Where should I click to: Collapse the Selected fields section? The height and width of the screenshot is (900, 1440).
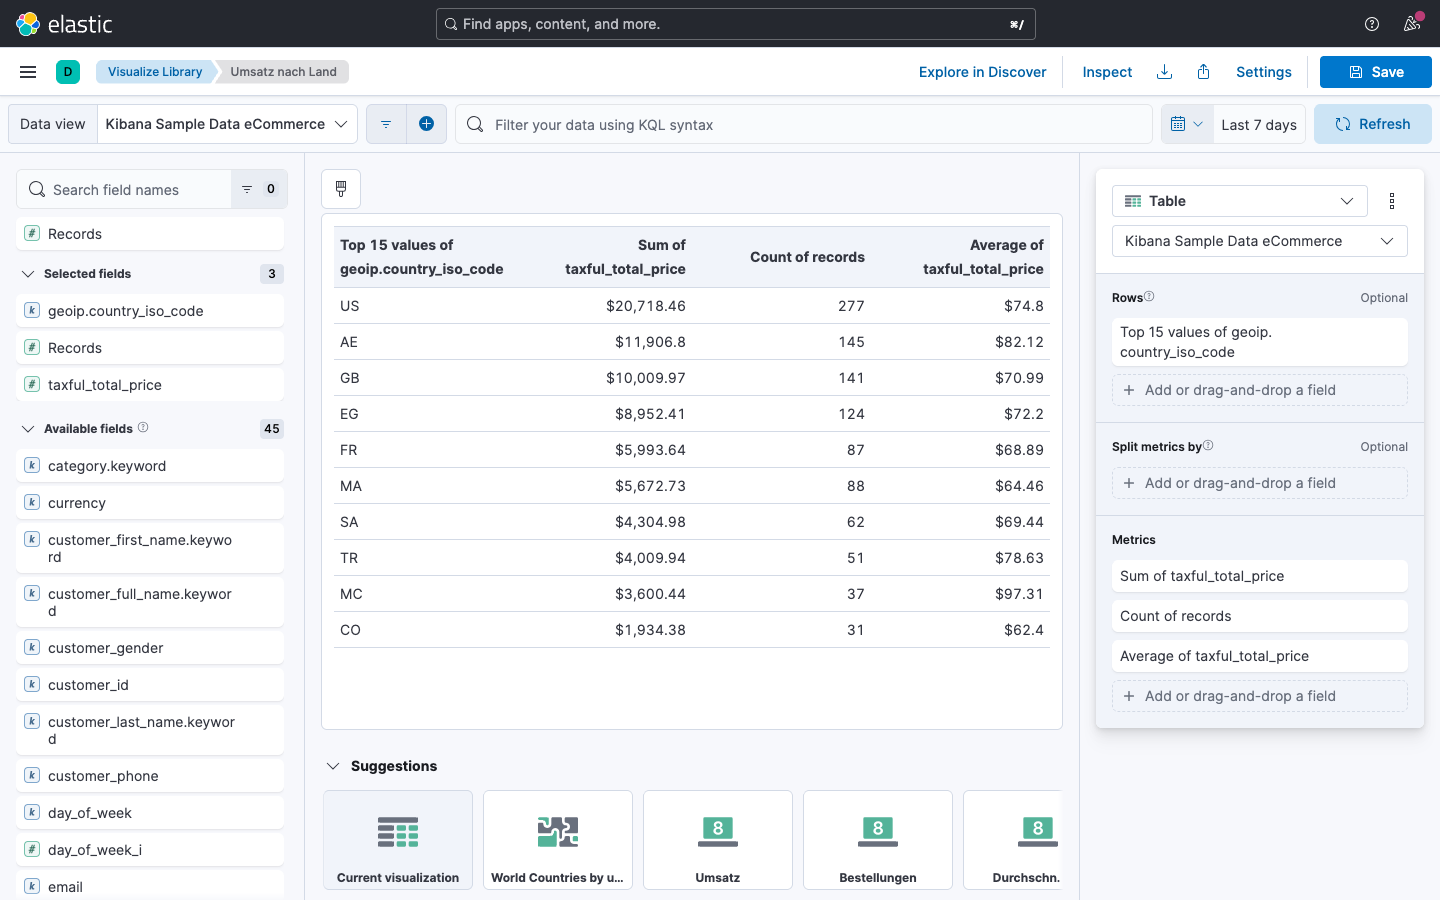[28, 274]
